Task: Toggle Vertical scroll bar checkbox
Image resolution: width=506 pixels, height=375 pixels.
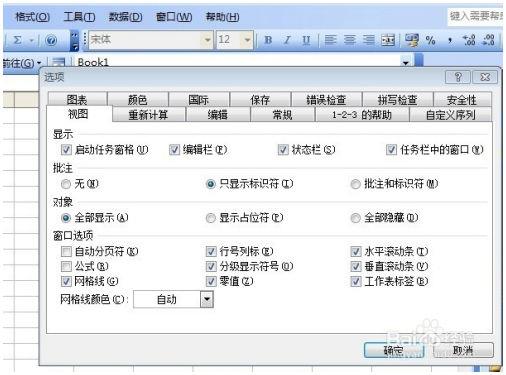Action: [x=356, y=266]
